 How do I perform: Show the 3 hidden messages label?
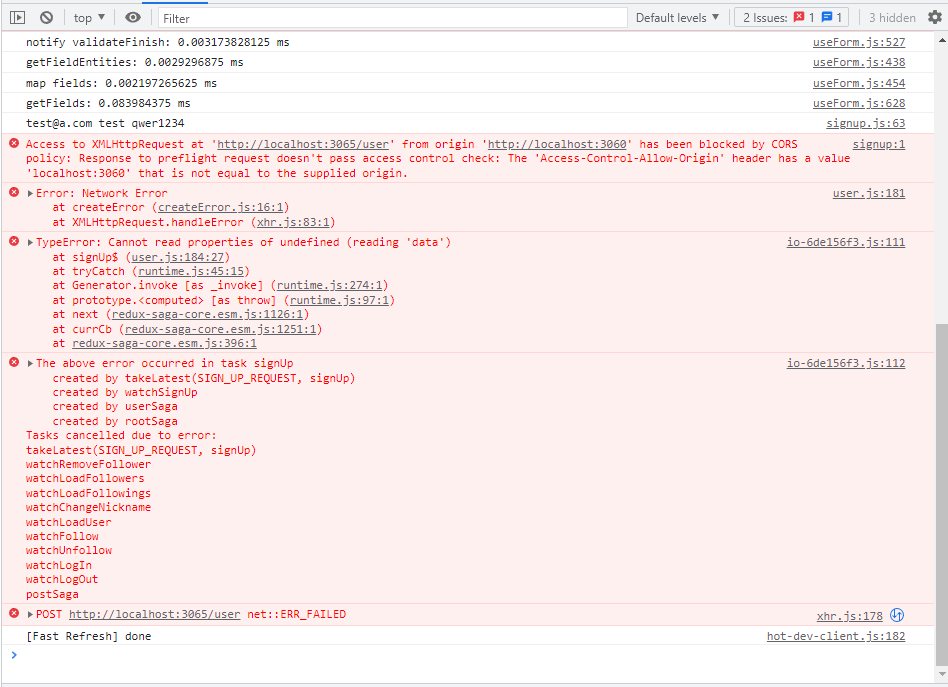[892, 18]
